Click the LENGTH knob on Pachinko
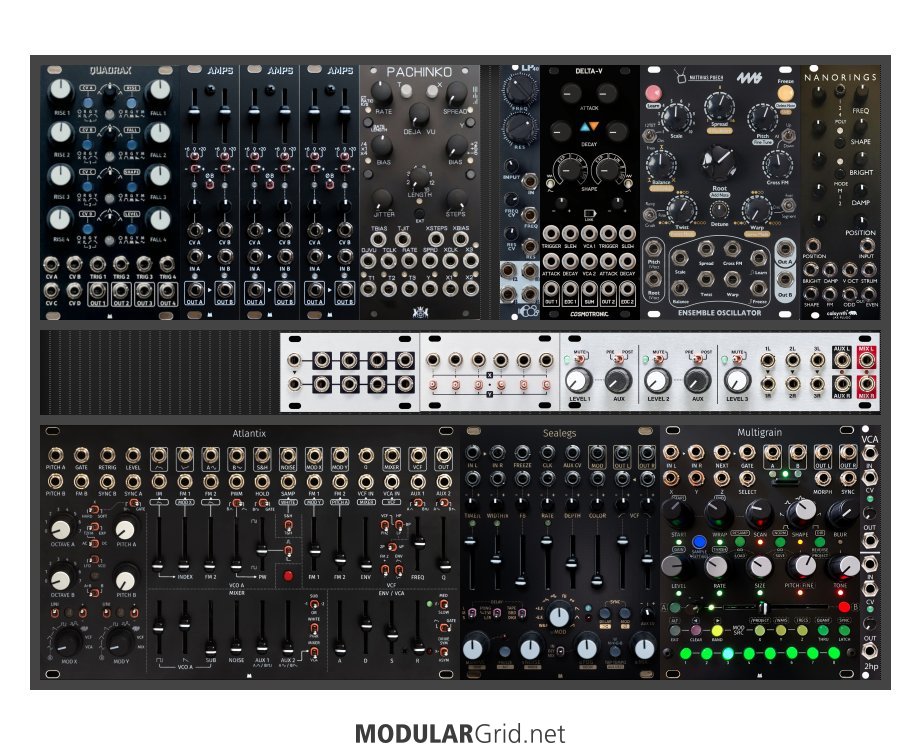921x755 pixels. [419, 176]
